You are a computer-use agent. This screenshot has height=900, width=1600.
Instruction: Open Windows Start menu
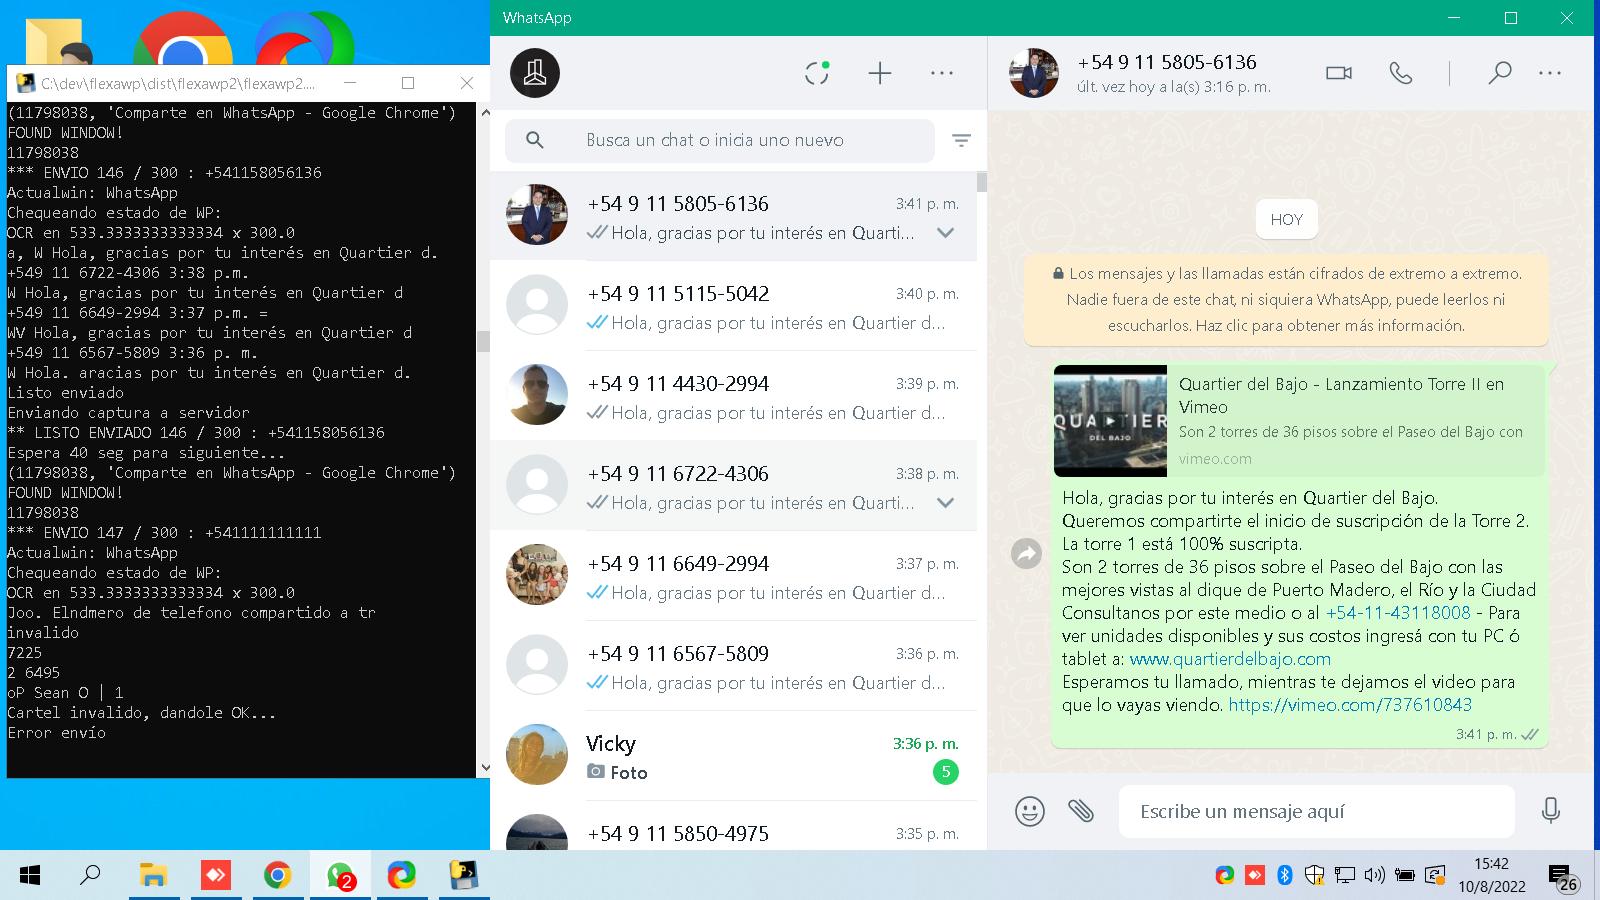(x=30, y=876)
